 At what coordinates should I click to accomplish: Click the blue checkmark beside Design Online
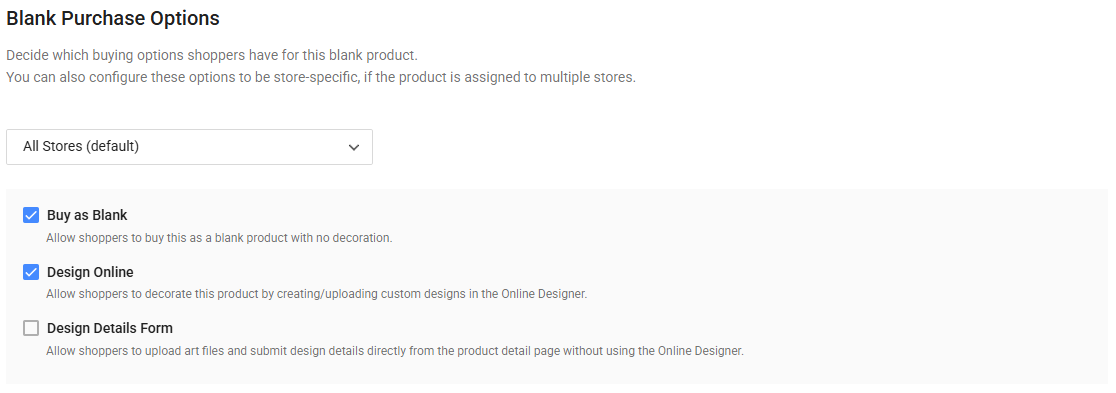pos(31,272)
